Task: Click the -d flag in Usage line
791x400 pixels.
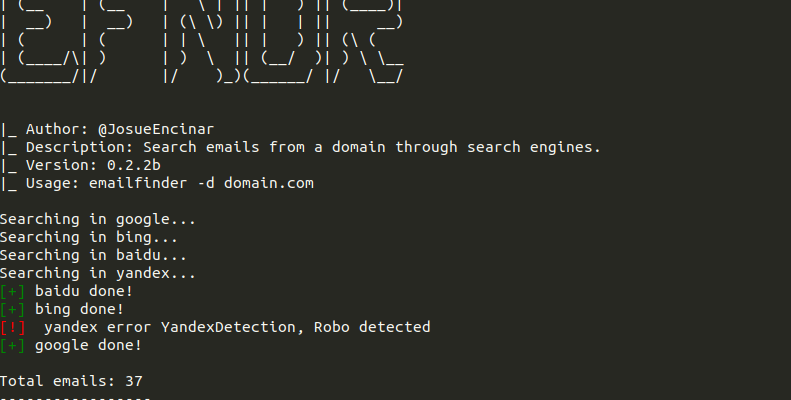Action: click(x=206, y=183)
